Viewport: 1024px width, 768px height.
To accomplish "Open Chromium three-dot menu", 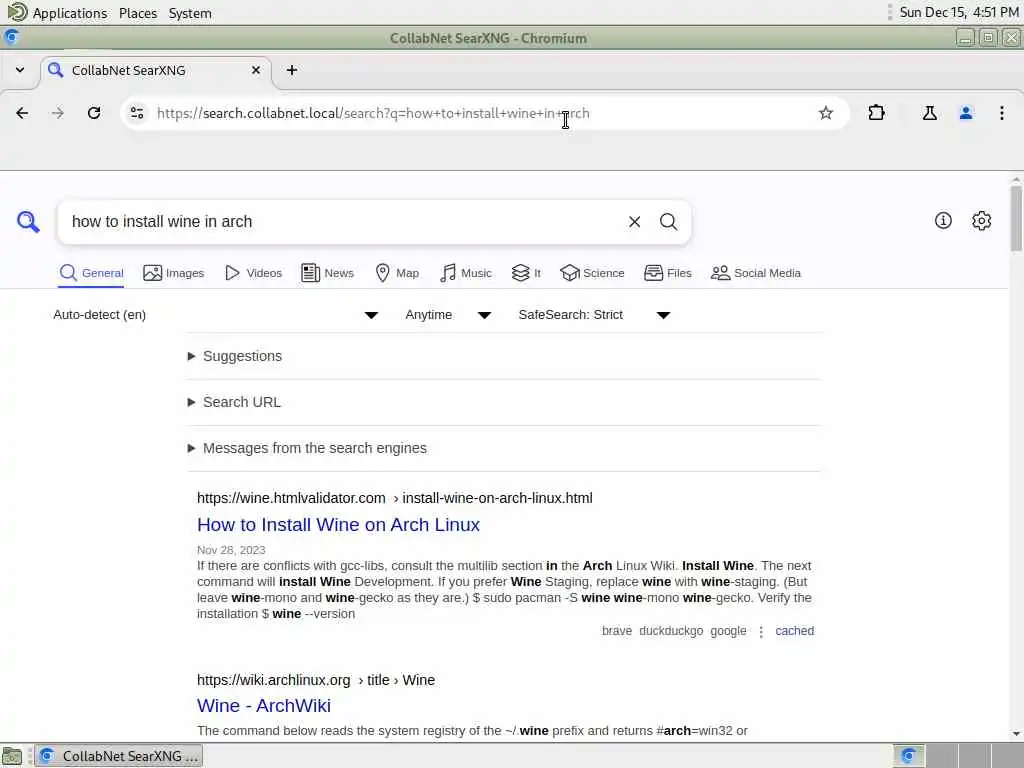I will pyautogui.click(x=1001, y=113).
